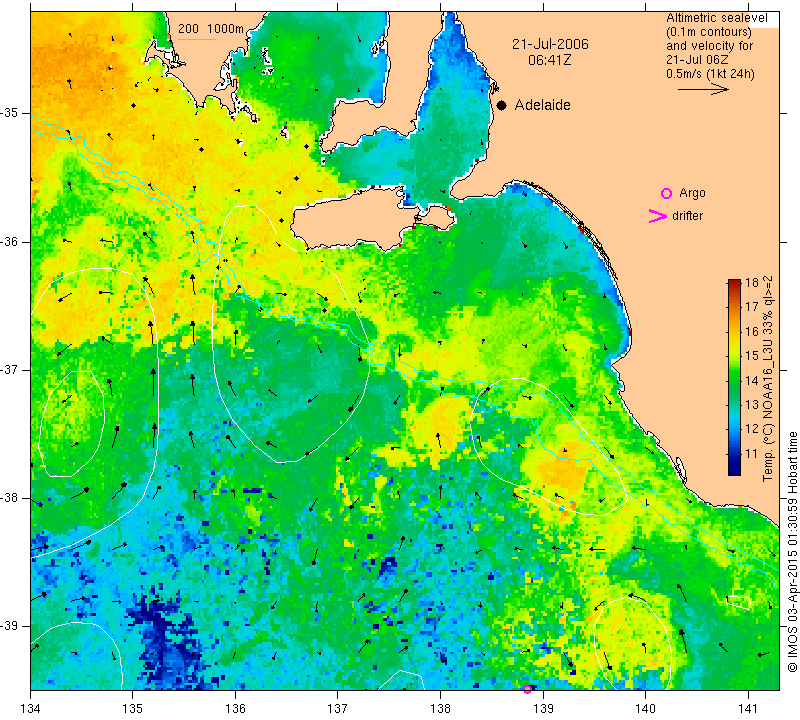Click the -37 latitude axis label
This screenshot has height=720, width=800.
click(11, 369)
